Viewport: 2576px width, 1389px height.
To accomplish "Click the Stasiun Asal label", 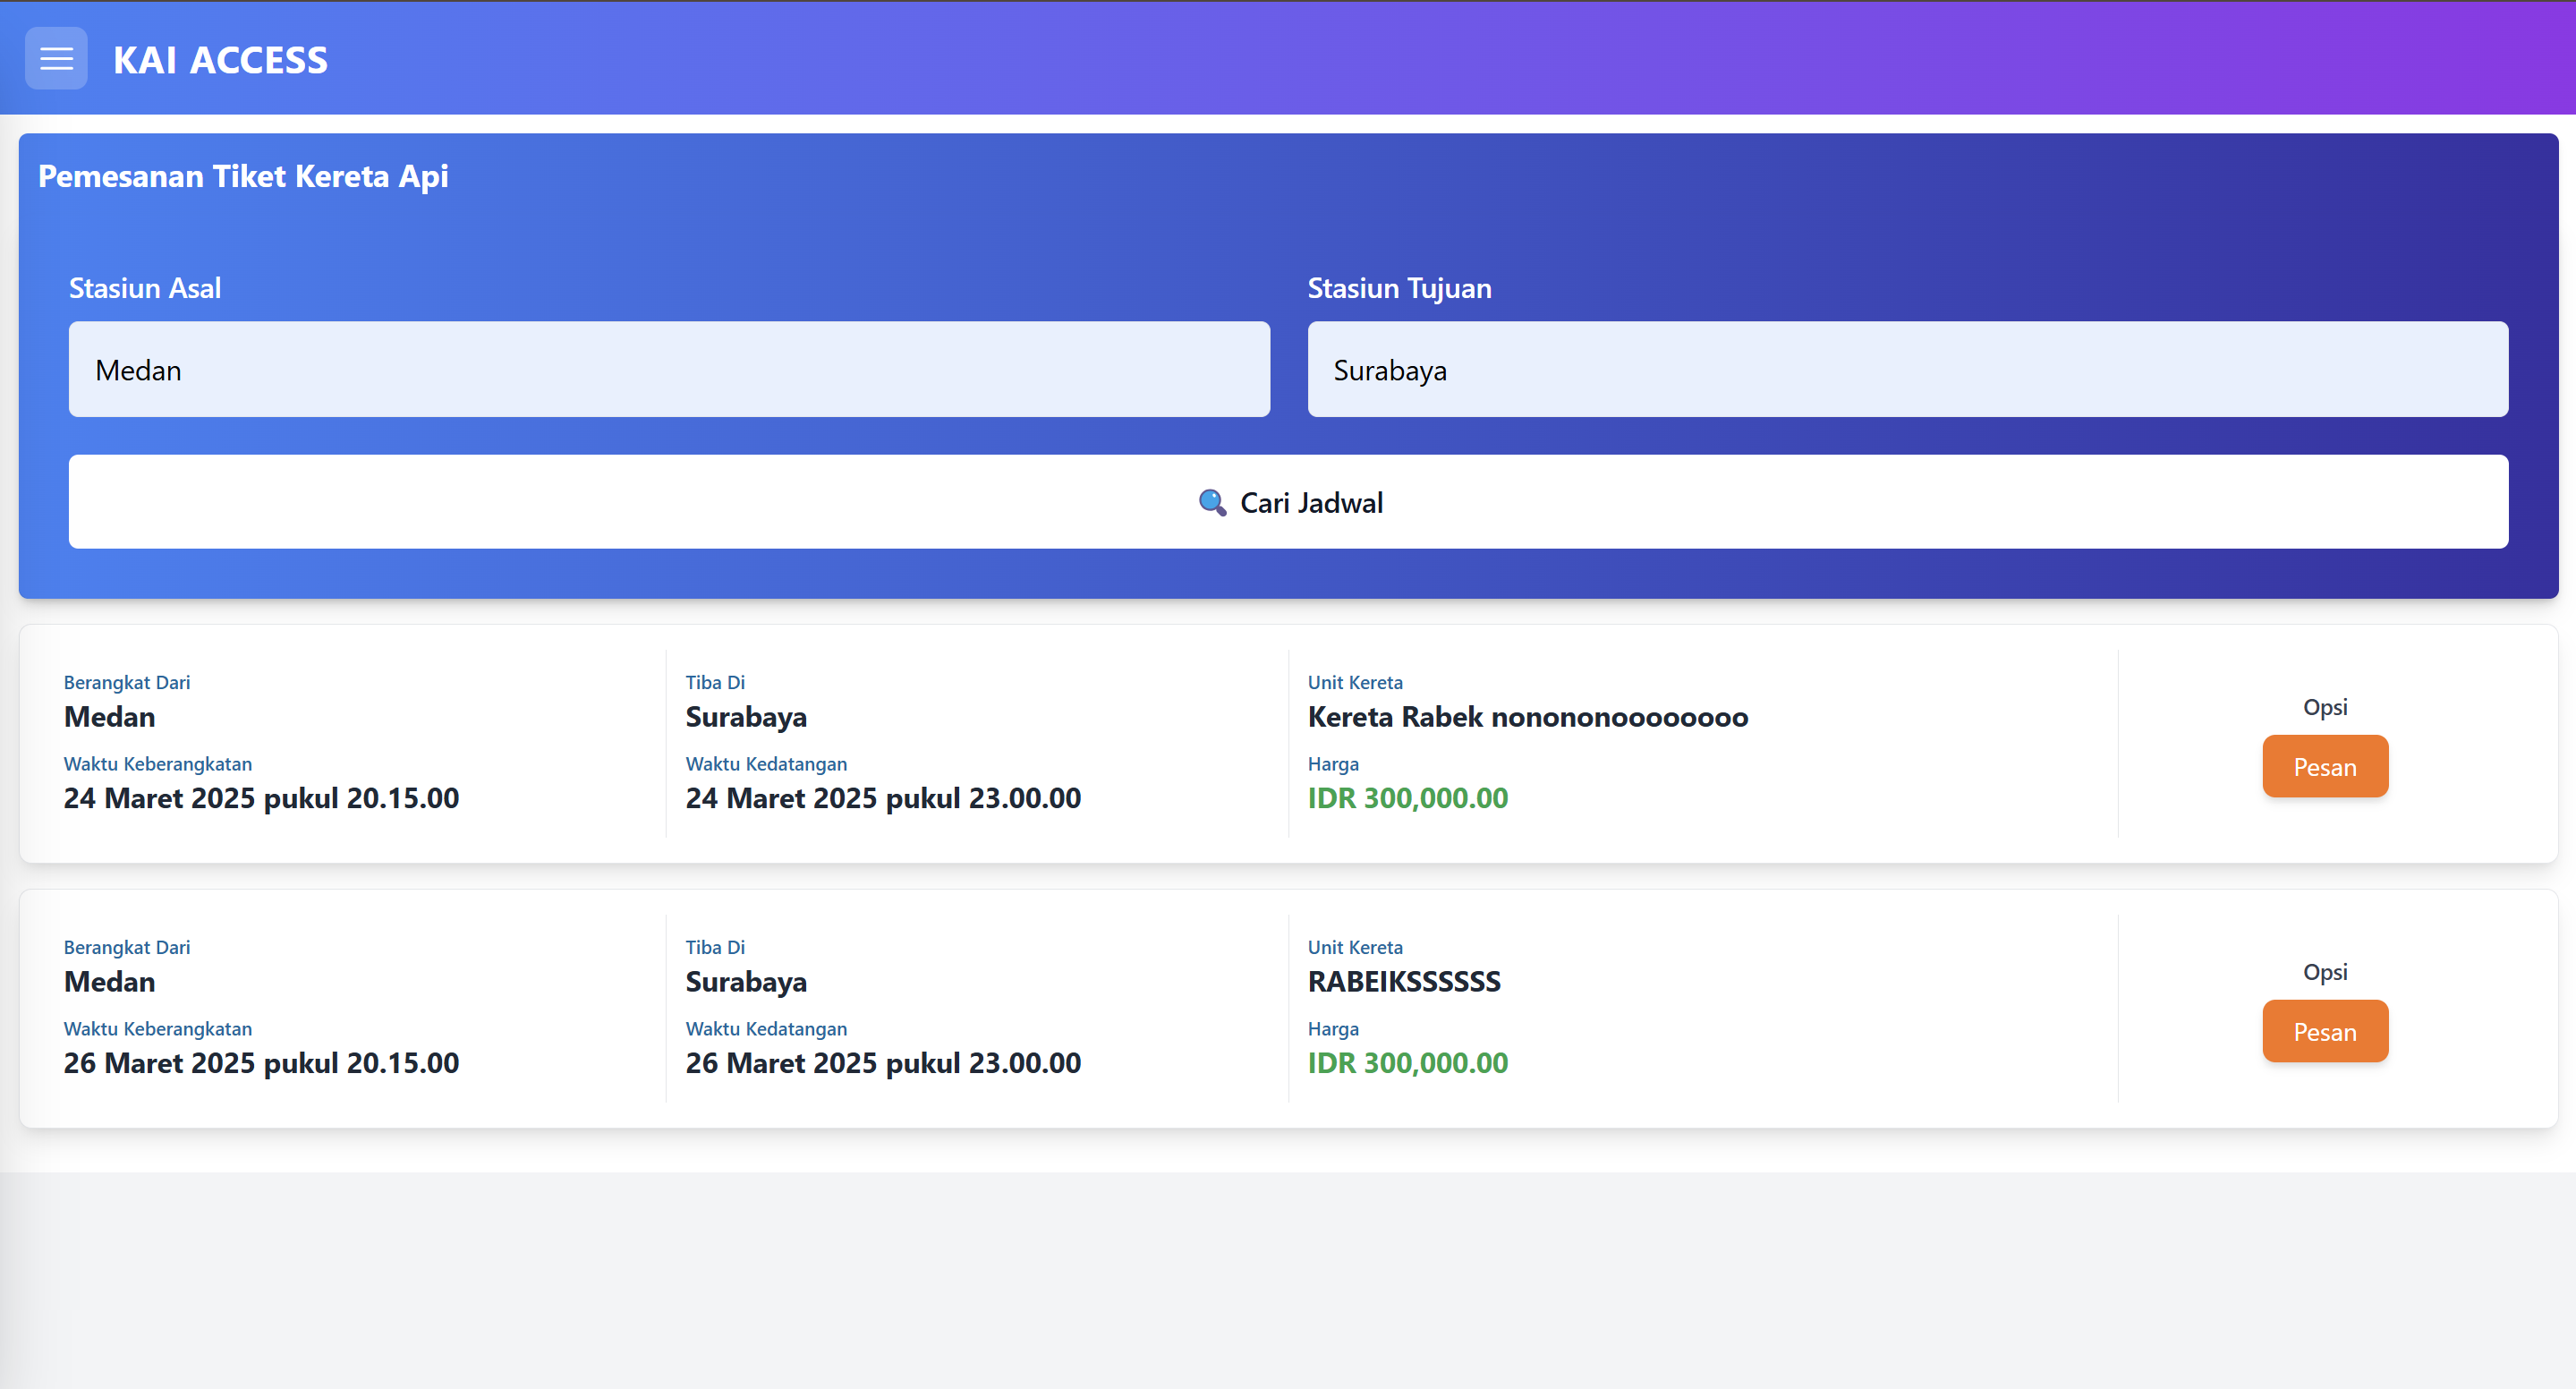I will coord(145,288).
